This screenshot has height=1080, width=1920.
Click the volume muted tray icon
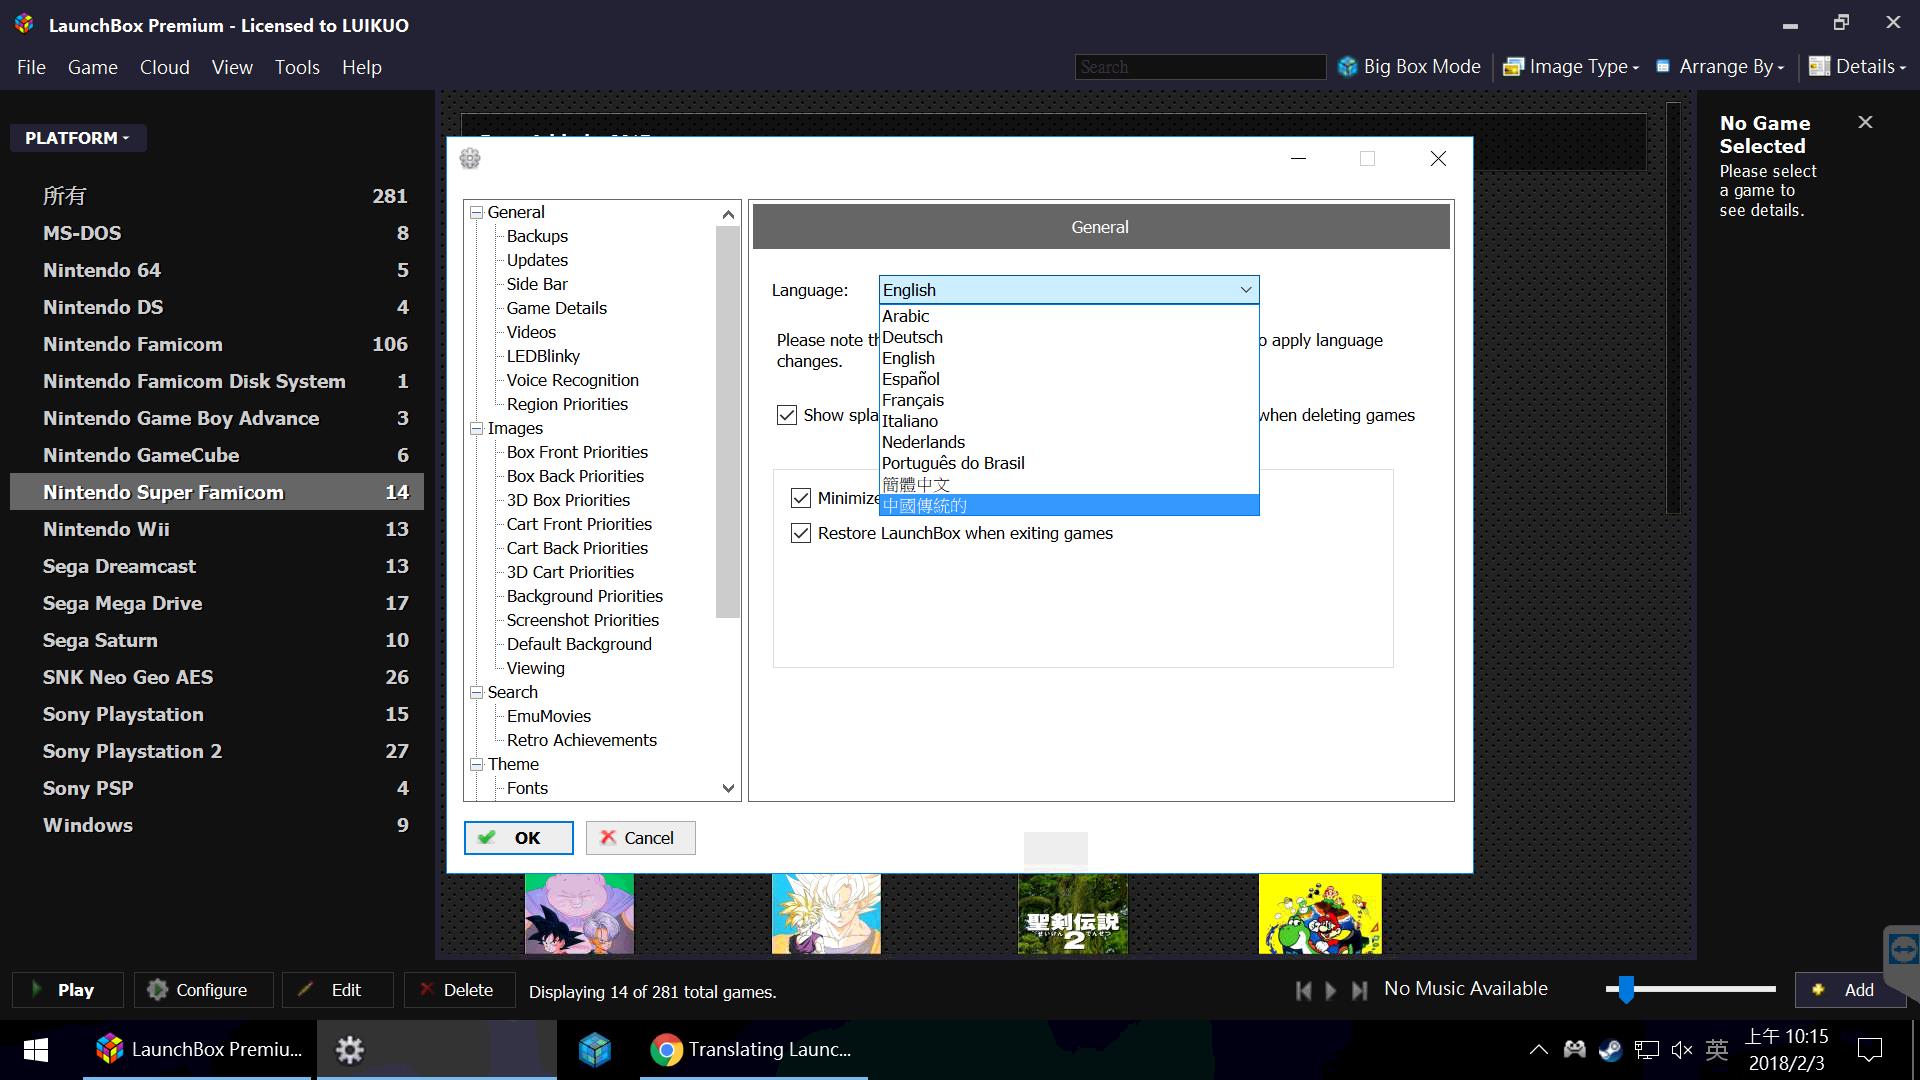1682,1050
